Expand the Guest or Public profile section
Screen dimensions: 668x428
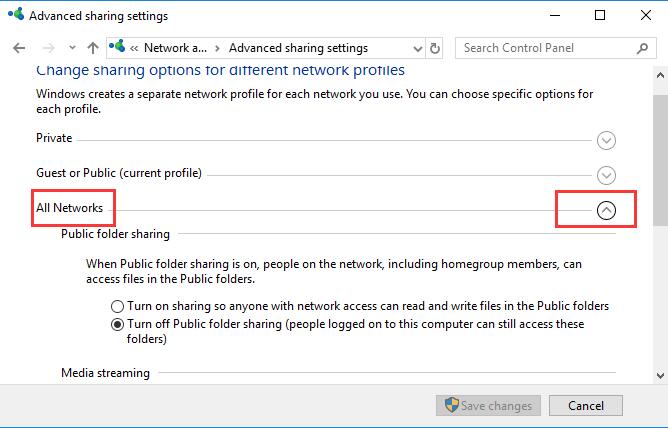606,175
